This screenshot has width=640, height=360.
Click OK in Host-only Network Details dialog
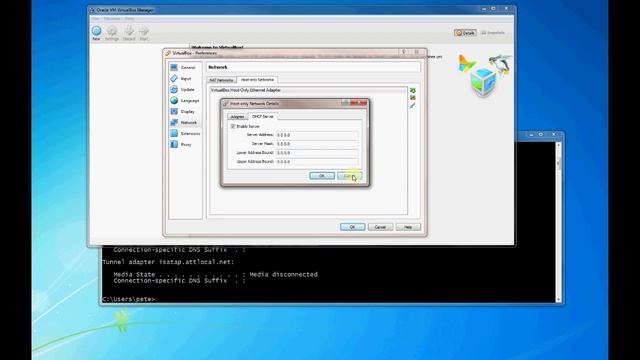(322, 176)
